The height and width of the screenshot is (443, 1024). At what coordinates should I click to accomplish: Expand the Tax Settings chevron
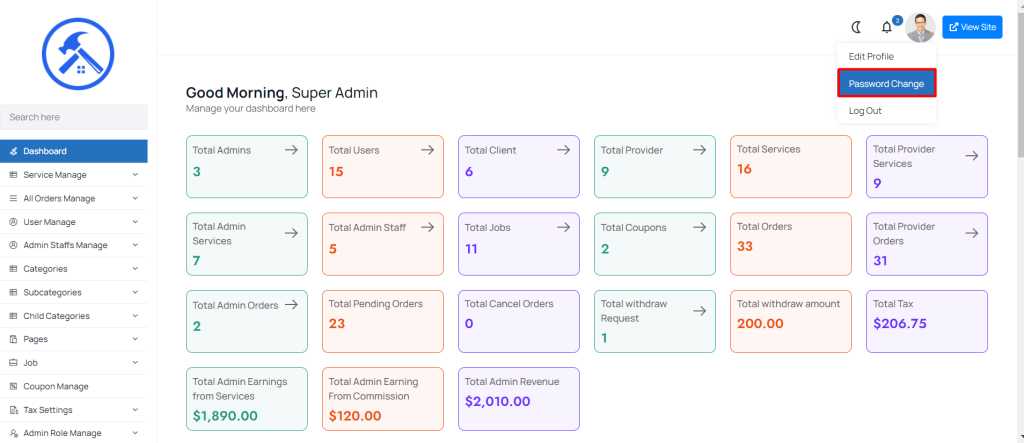(x=135, y=410)
